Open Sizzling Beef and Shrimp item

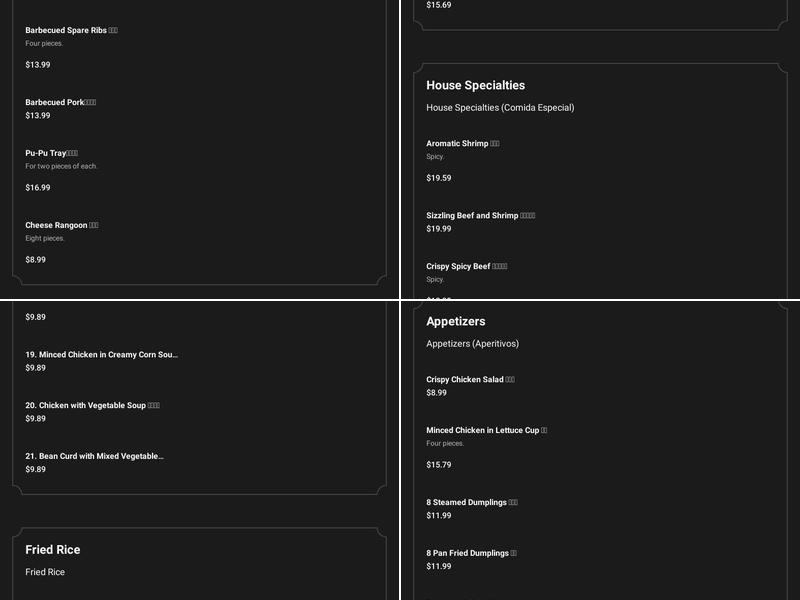(x=472, y=216)
